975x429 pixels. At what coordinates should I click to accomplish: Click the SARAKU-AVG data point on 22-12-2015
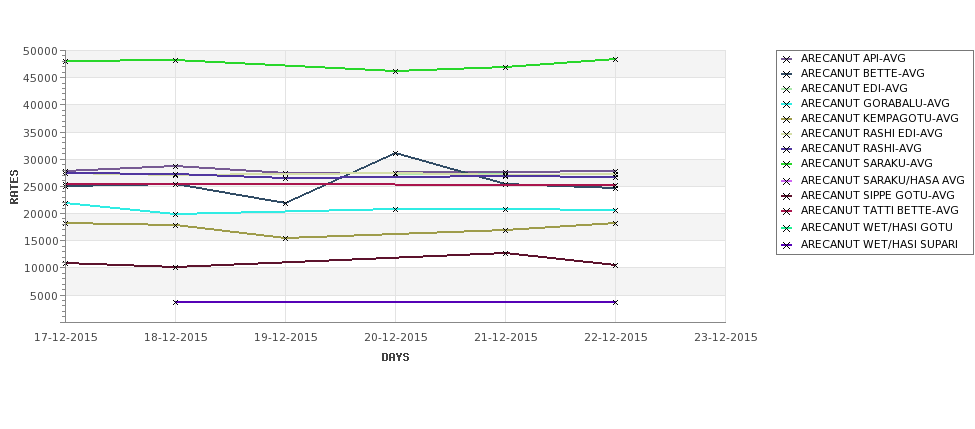615,59
